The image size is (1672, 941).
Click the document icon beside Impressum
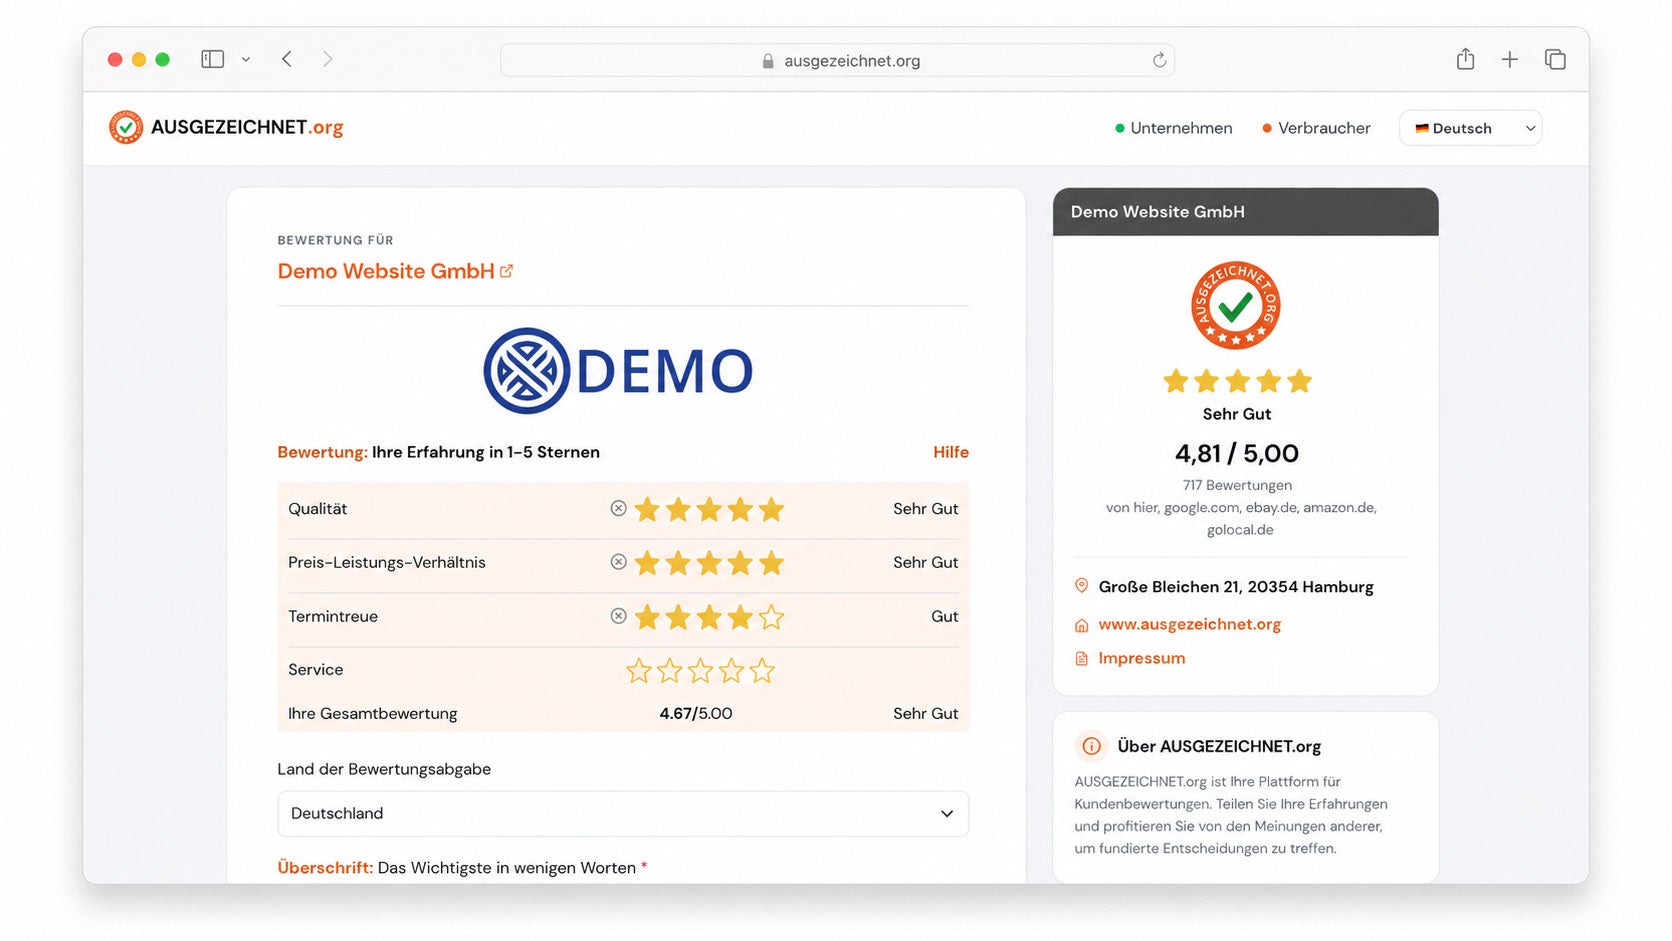click(x=1081, y=658)
